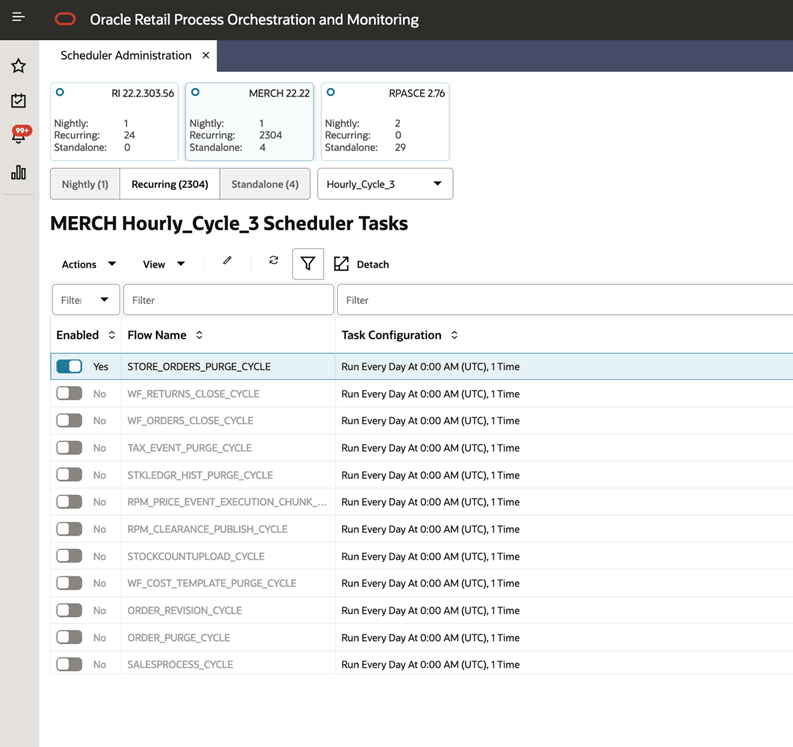
Task: Switch to the Recurring (2304) tab
Action: pos(169,184)
